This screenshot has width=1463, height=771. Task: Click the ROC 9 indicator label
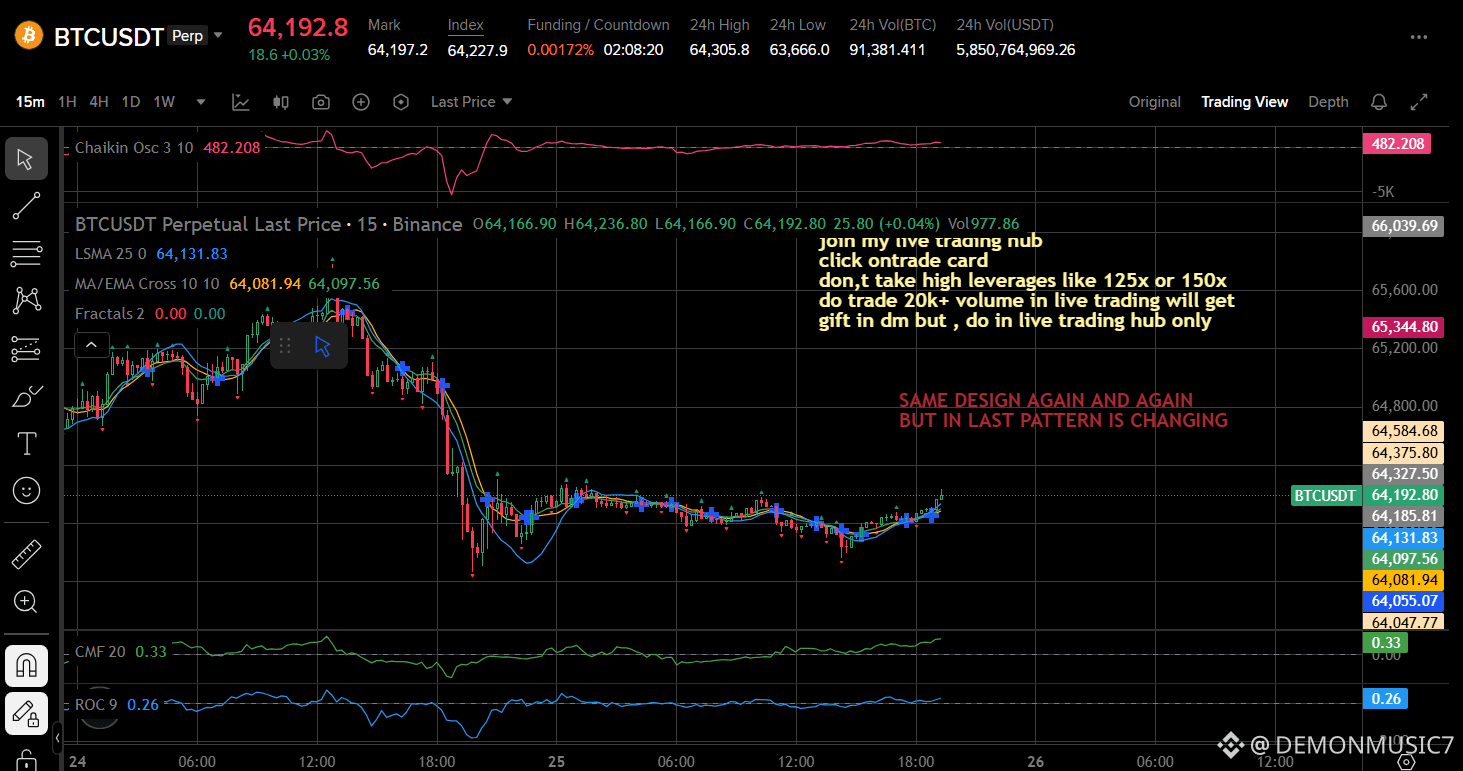pyautogui.click(x=96, y=705)
